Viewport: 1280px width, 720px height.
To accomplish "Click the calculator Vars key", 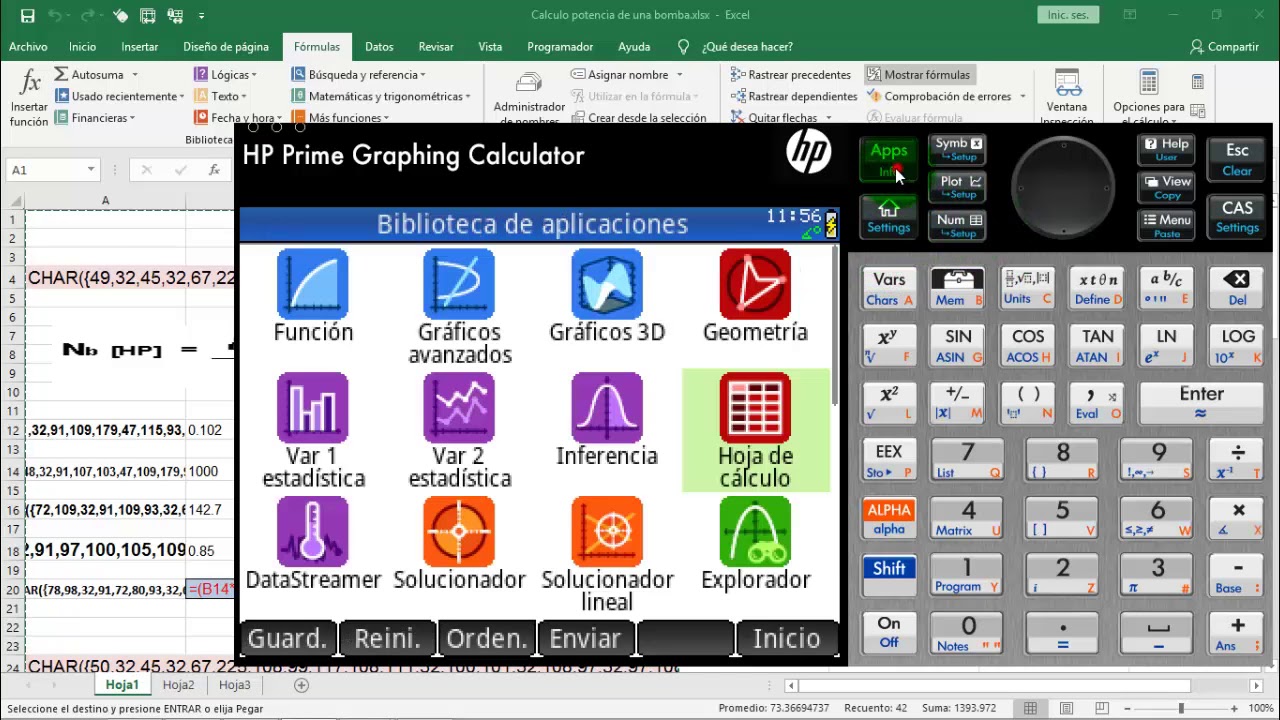I will click(x=888, y=289).
